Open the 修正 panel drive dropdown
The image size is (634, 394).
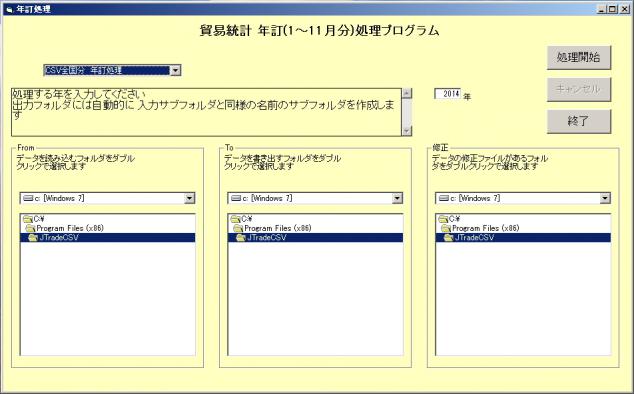605,198
